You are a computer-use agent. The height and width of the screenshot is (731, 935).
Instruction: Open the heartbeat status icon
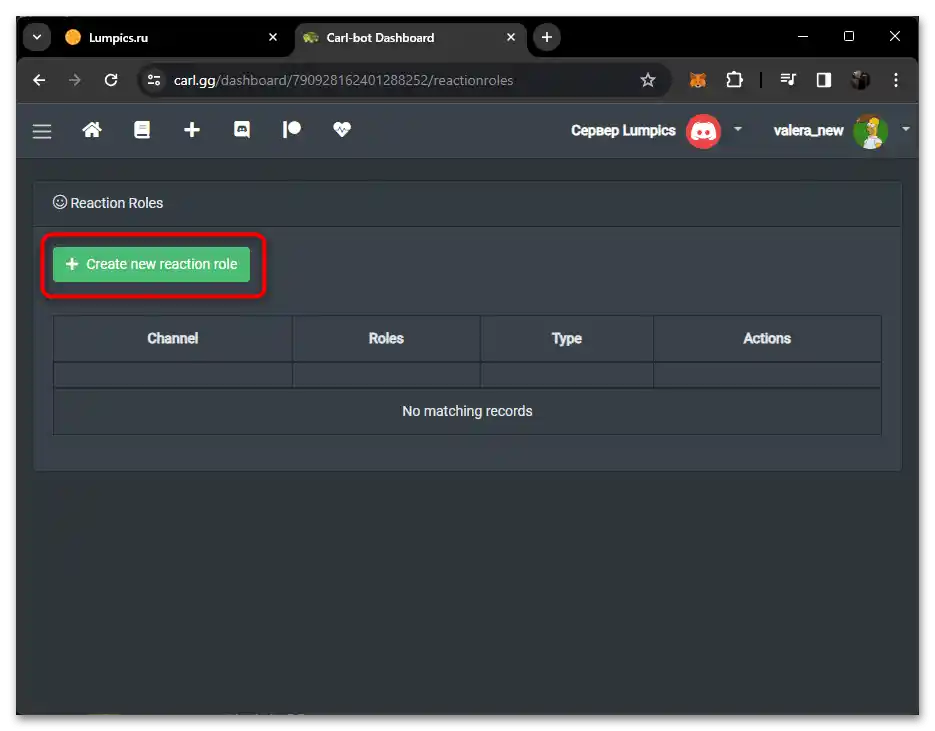(342, 129)
